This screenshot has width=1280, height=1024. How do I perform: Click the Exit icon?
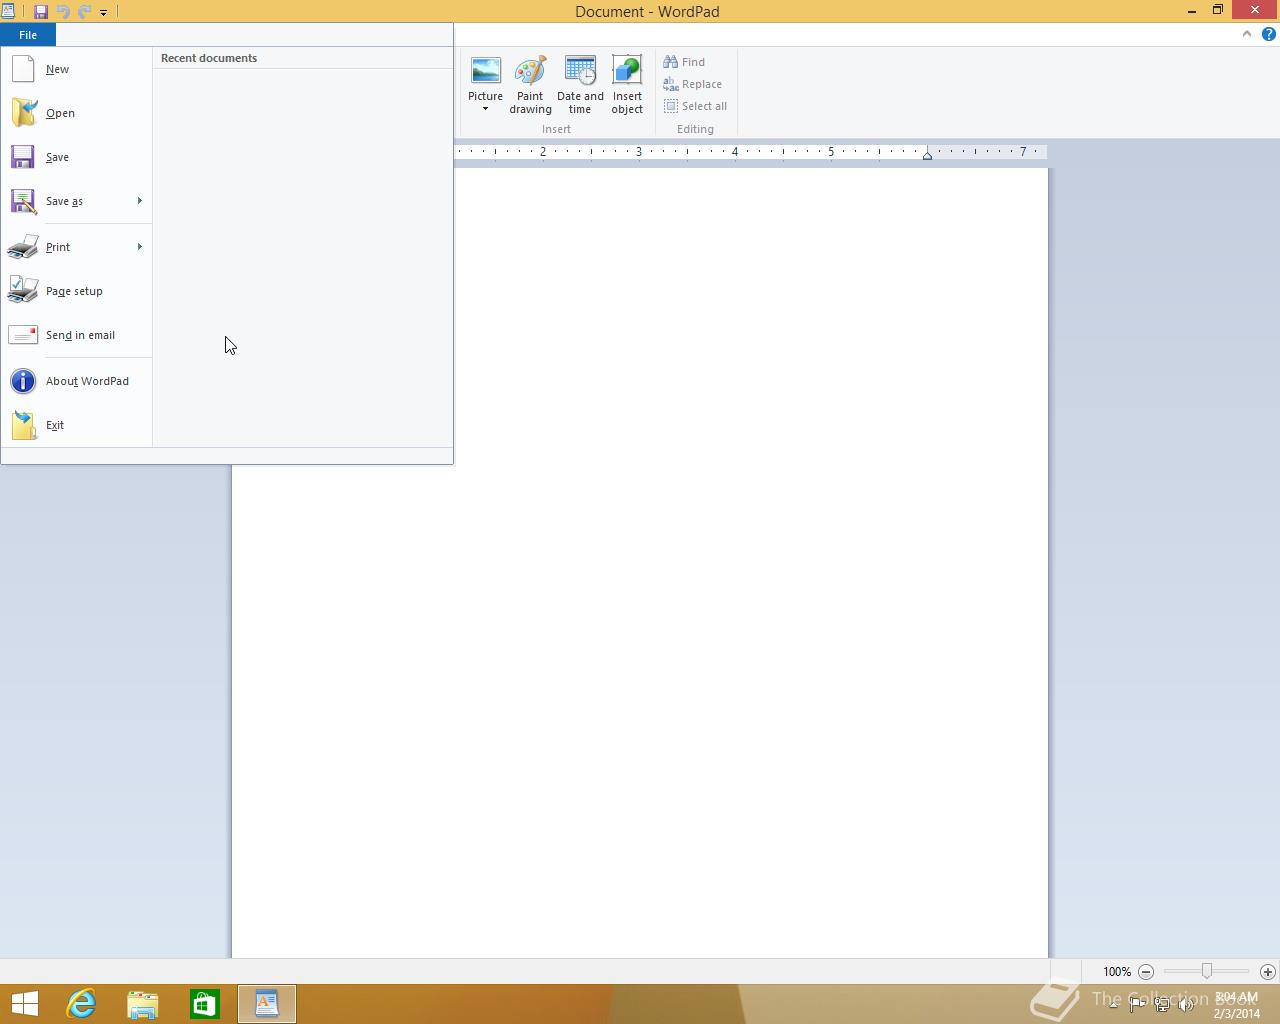coord(24,425)
